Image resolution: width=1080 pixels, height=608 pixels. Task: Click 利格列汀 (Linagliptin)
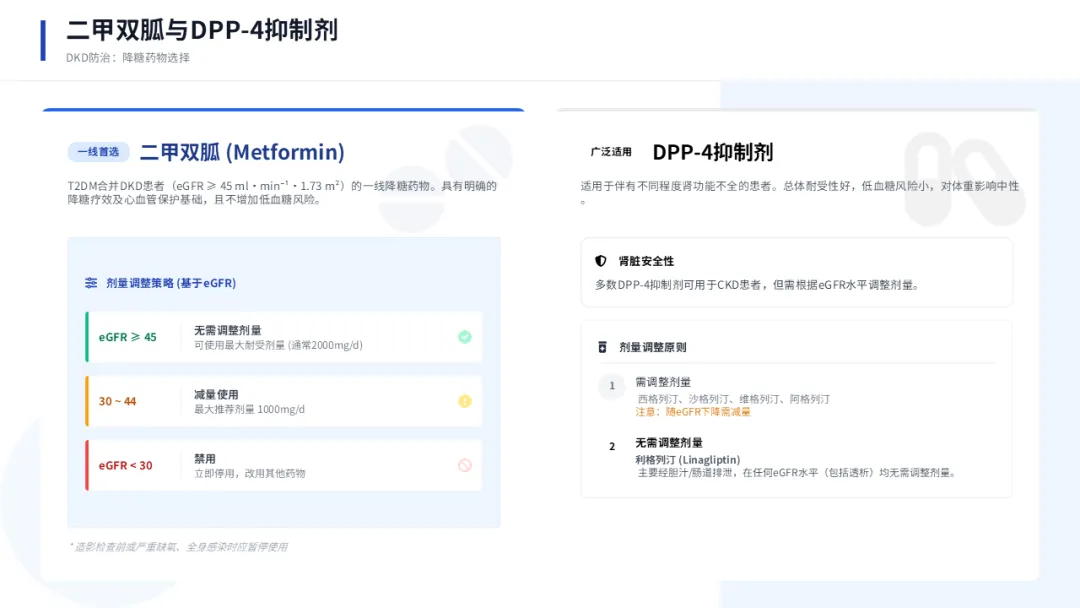coord(687,459)
